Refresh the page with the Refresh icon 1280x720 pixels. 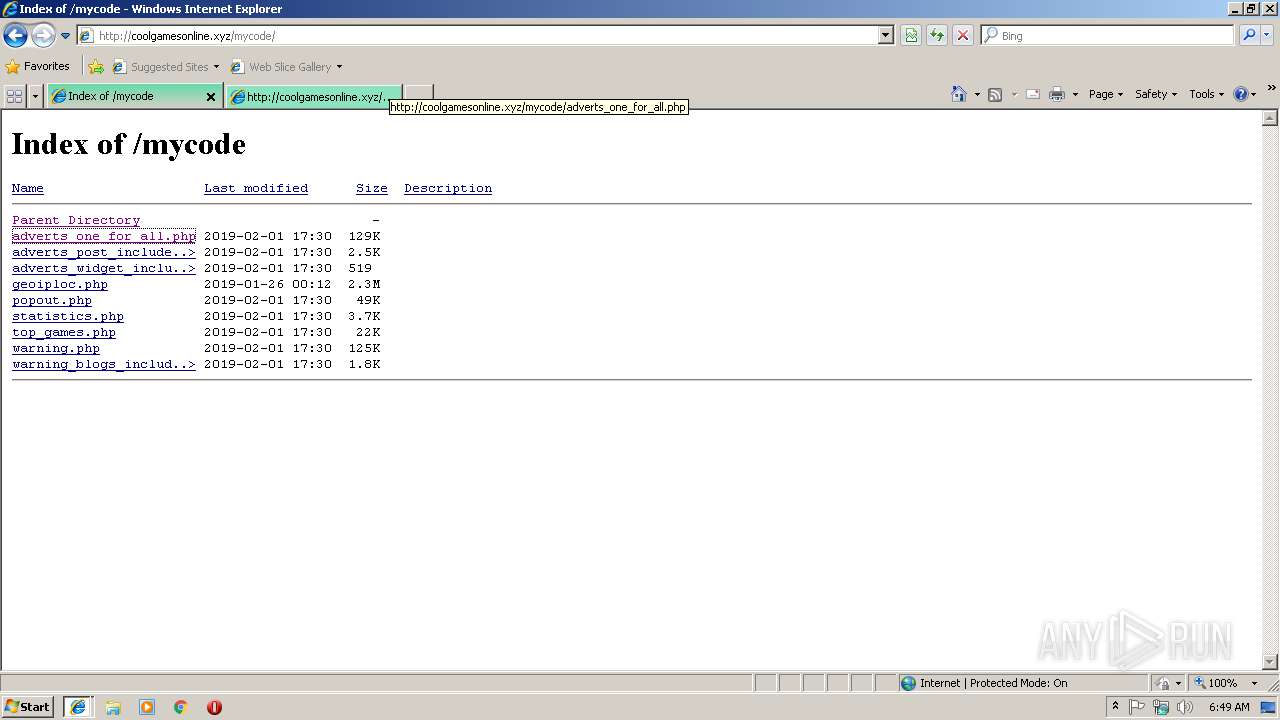pos(937,36)
